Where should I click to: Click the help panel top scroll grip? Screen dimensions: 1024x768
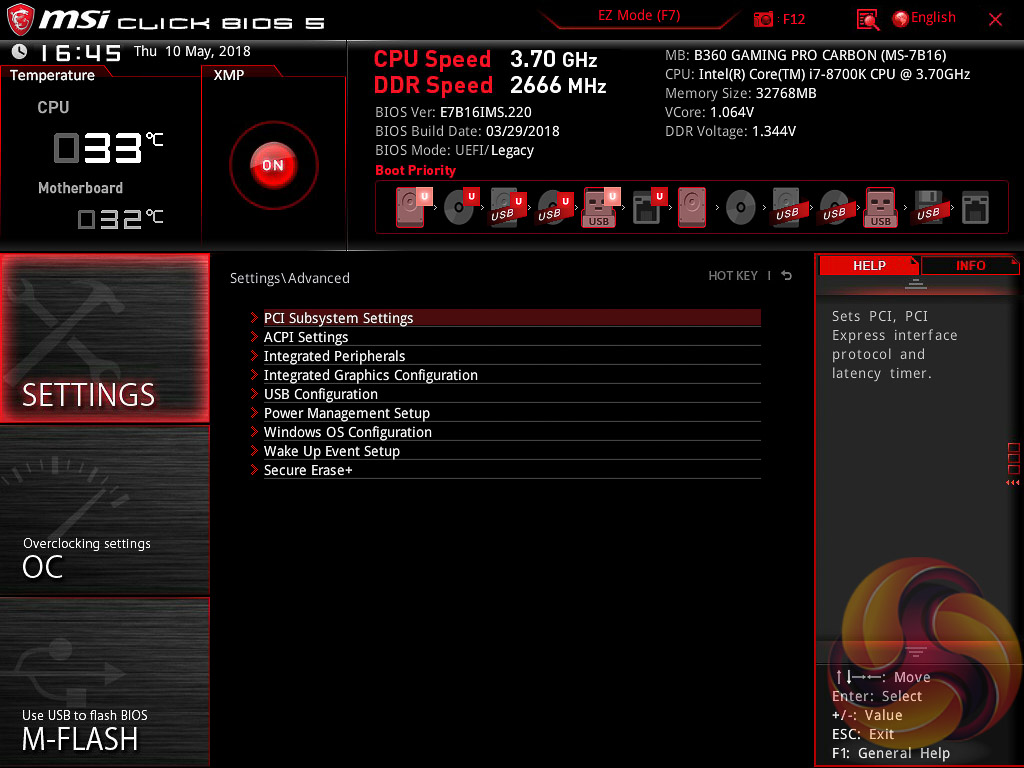(x=916, y=283)
